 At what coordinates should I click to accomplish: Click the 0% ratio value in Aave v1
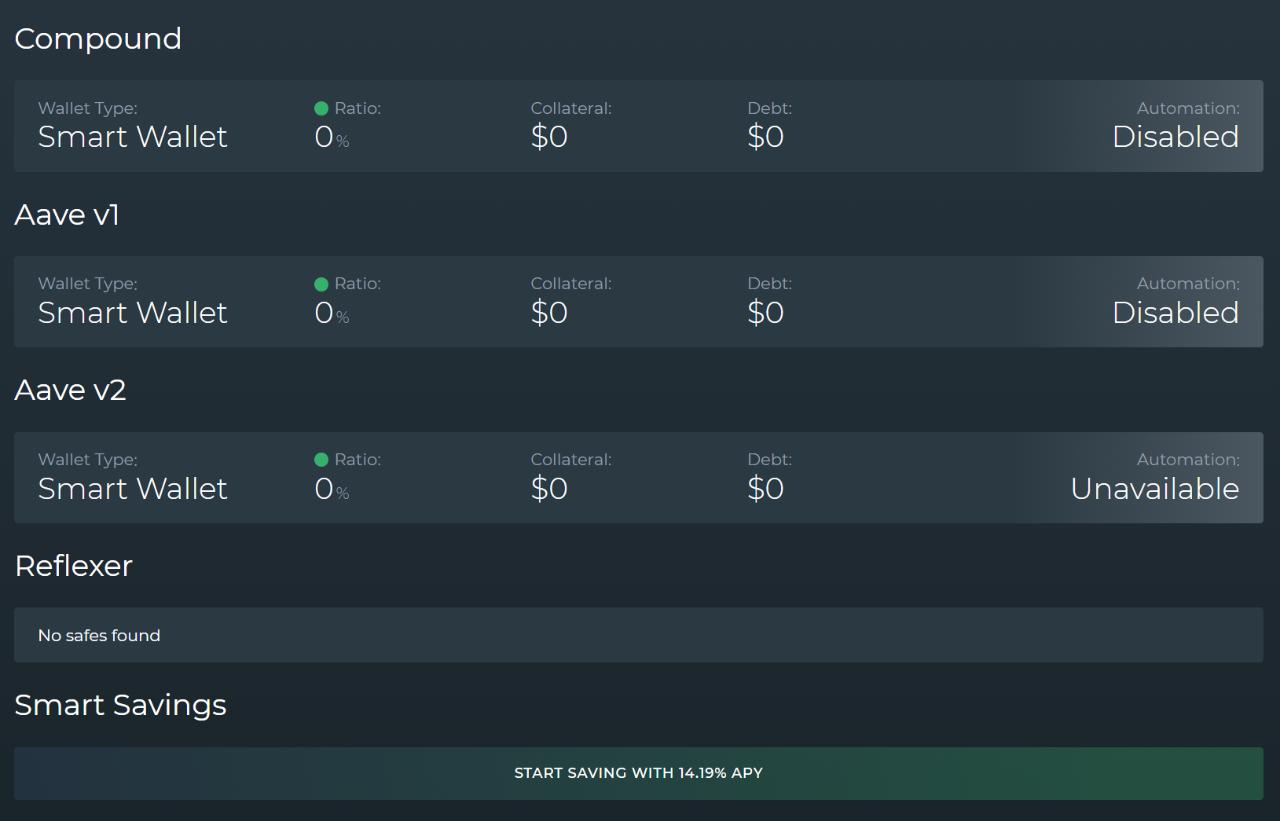pos(331,313)
